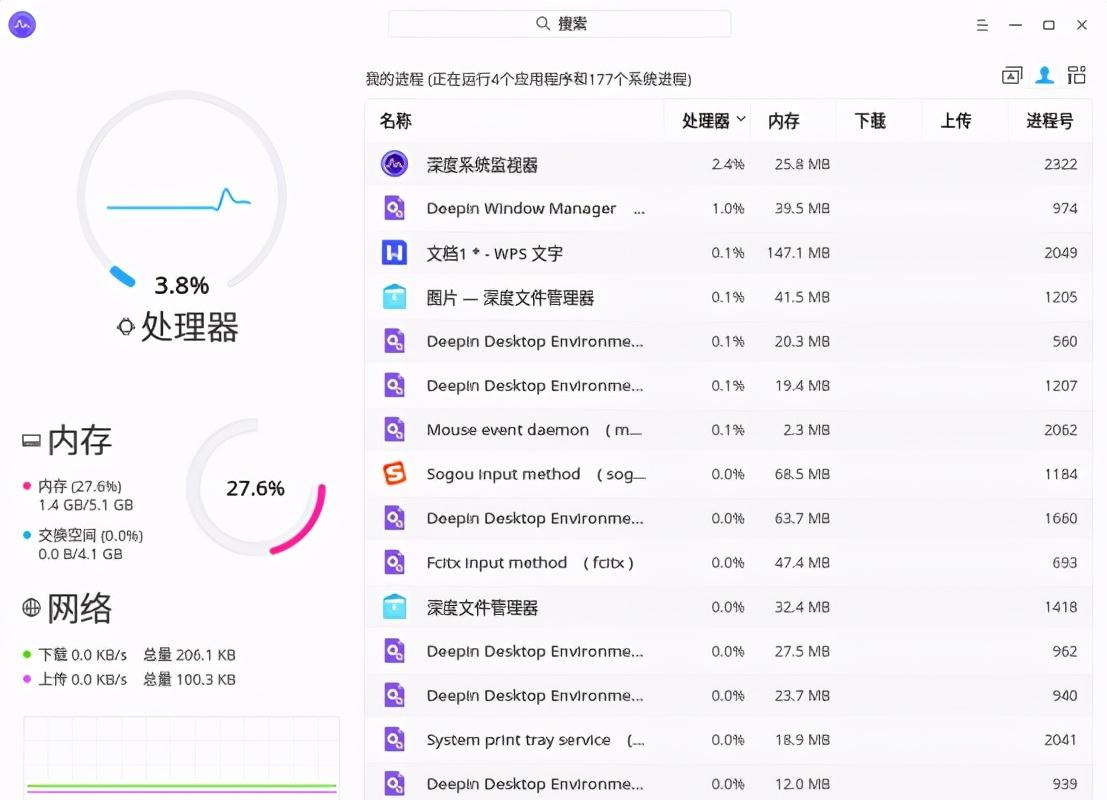This screenshot has height=800, width=1107.
Task: Click the processor chip icon
Action: click(x=126, y=327)
